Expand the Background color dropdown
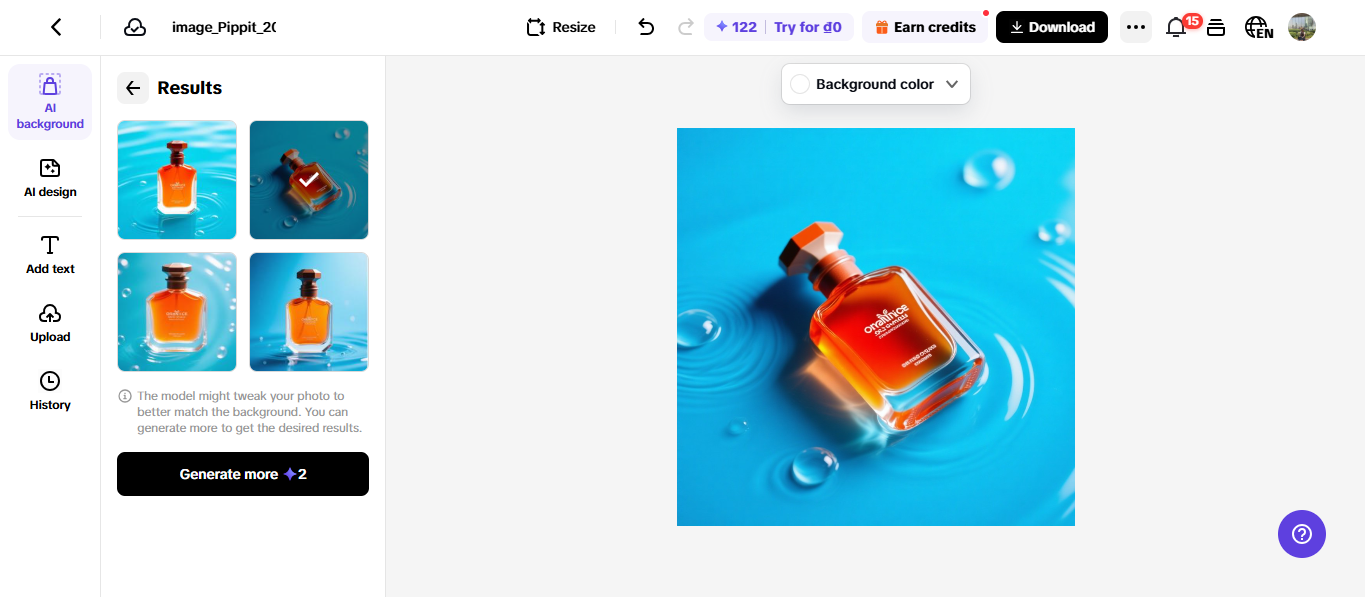This screenshot has height=597, width=1365. tap(875, 84)
